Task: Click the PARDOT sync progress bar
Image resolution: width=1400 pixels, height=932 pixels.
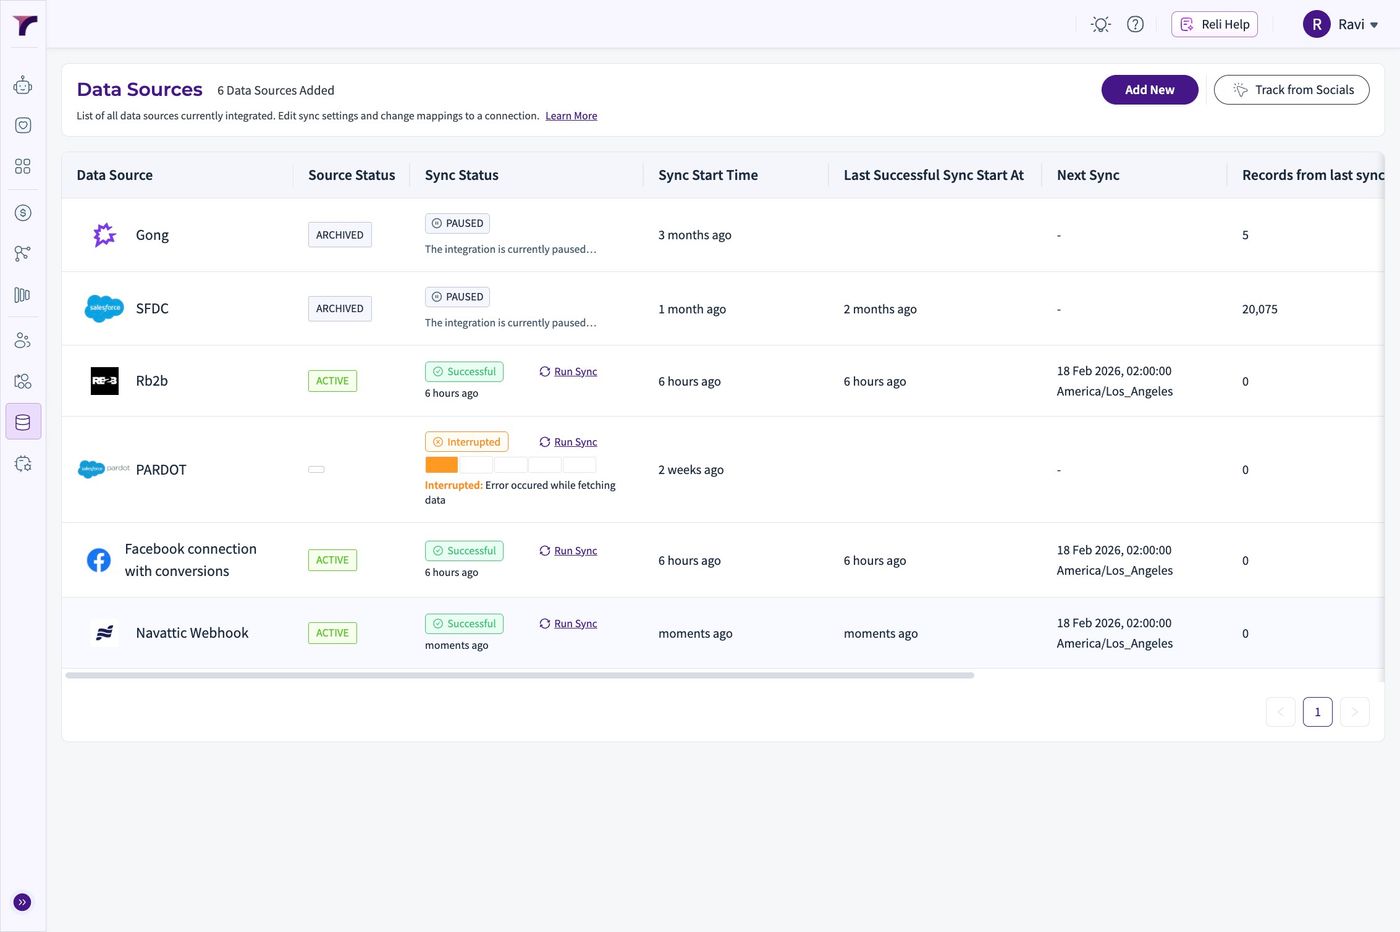Action: pyautogui.click(x=510, y=465)
